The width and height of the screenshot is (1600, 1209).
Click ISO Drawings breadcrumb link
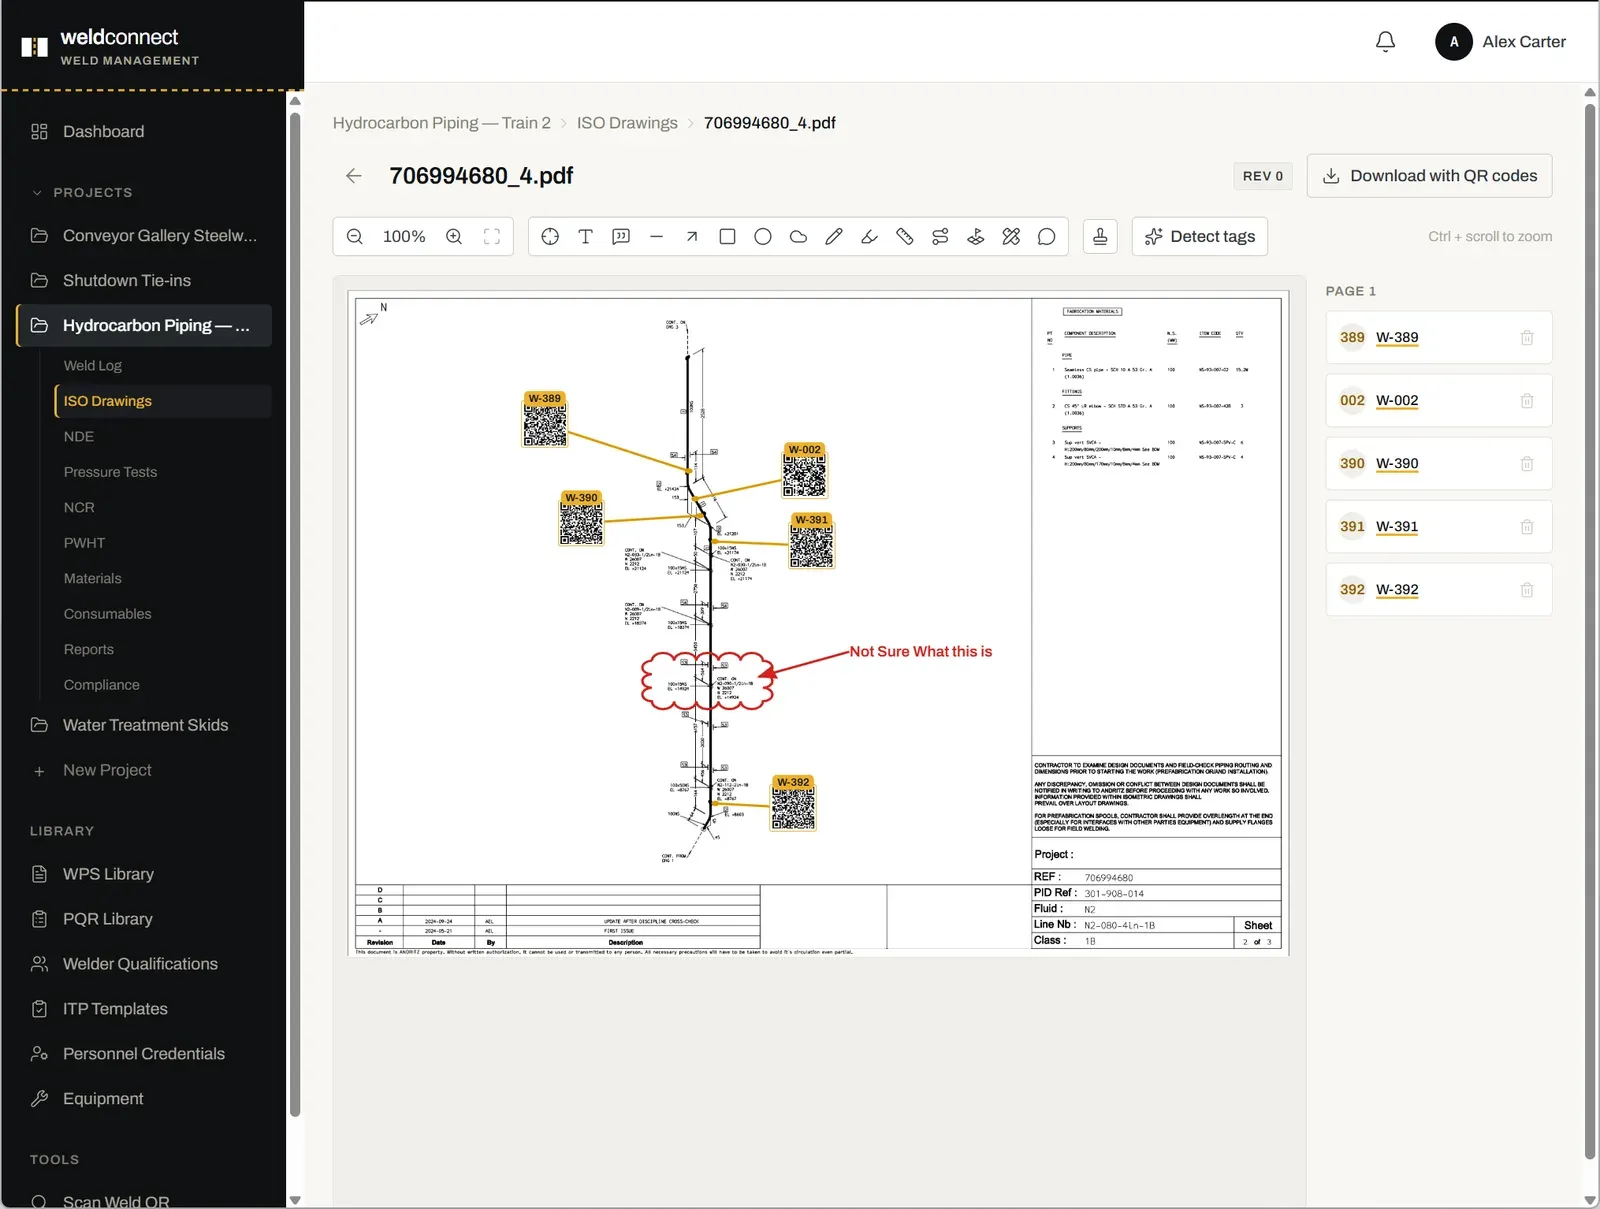point(627,123)
